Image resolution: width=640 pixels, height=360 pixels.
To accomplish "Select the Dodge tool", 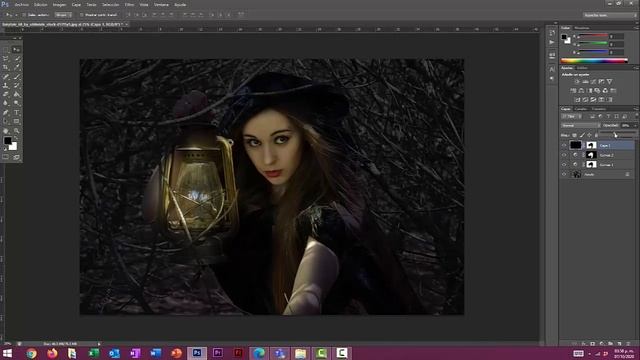I will pos(16,103).
